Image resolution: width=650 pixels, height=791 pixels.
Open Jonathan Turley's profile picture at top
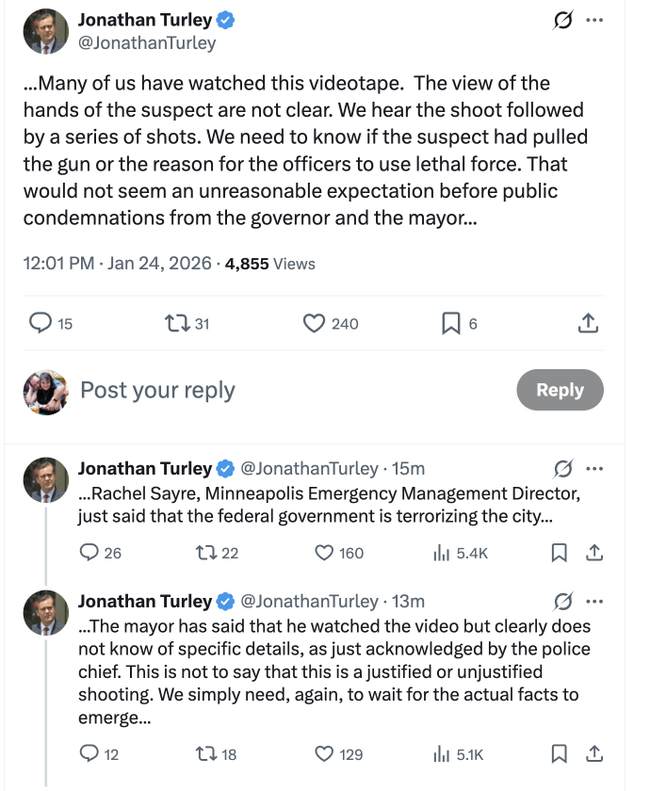point(45,31)
